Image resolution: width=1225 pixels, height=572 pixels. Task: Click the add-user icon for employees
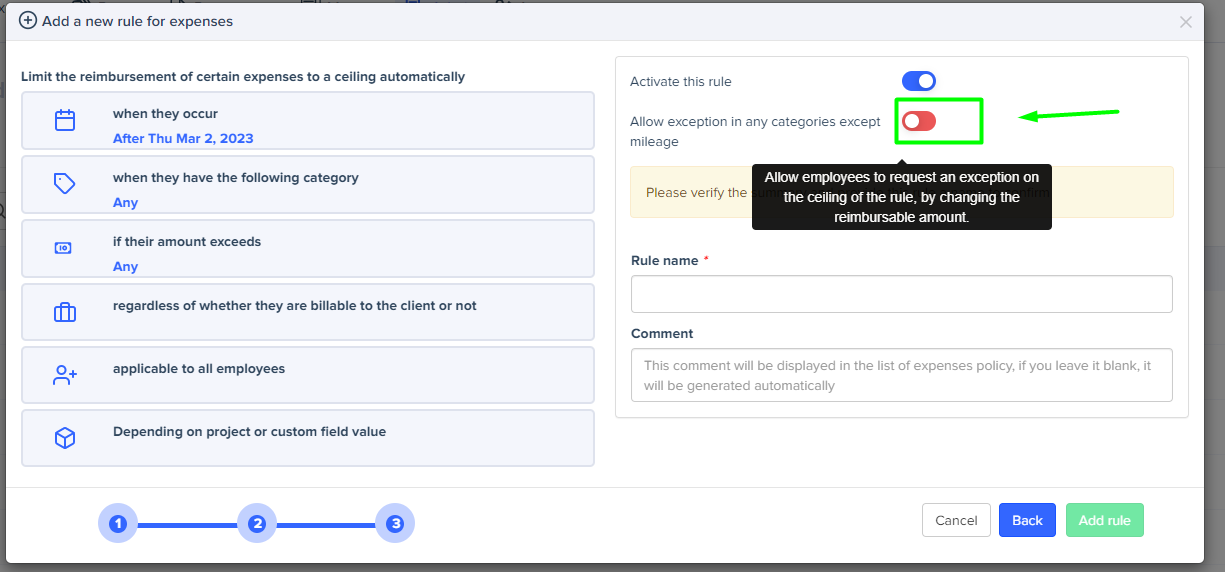coord(65,375)
